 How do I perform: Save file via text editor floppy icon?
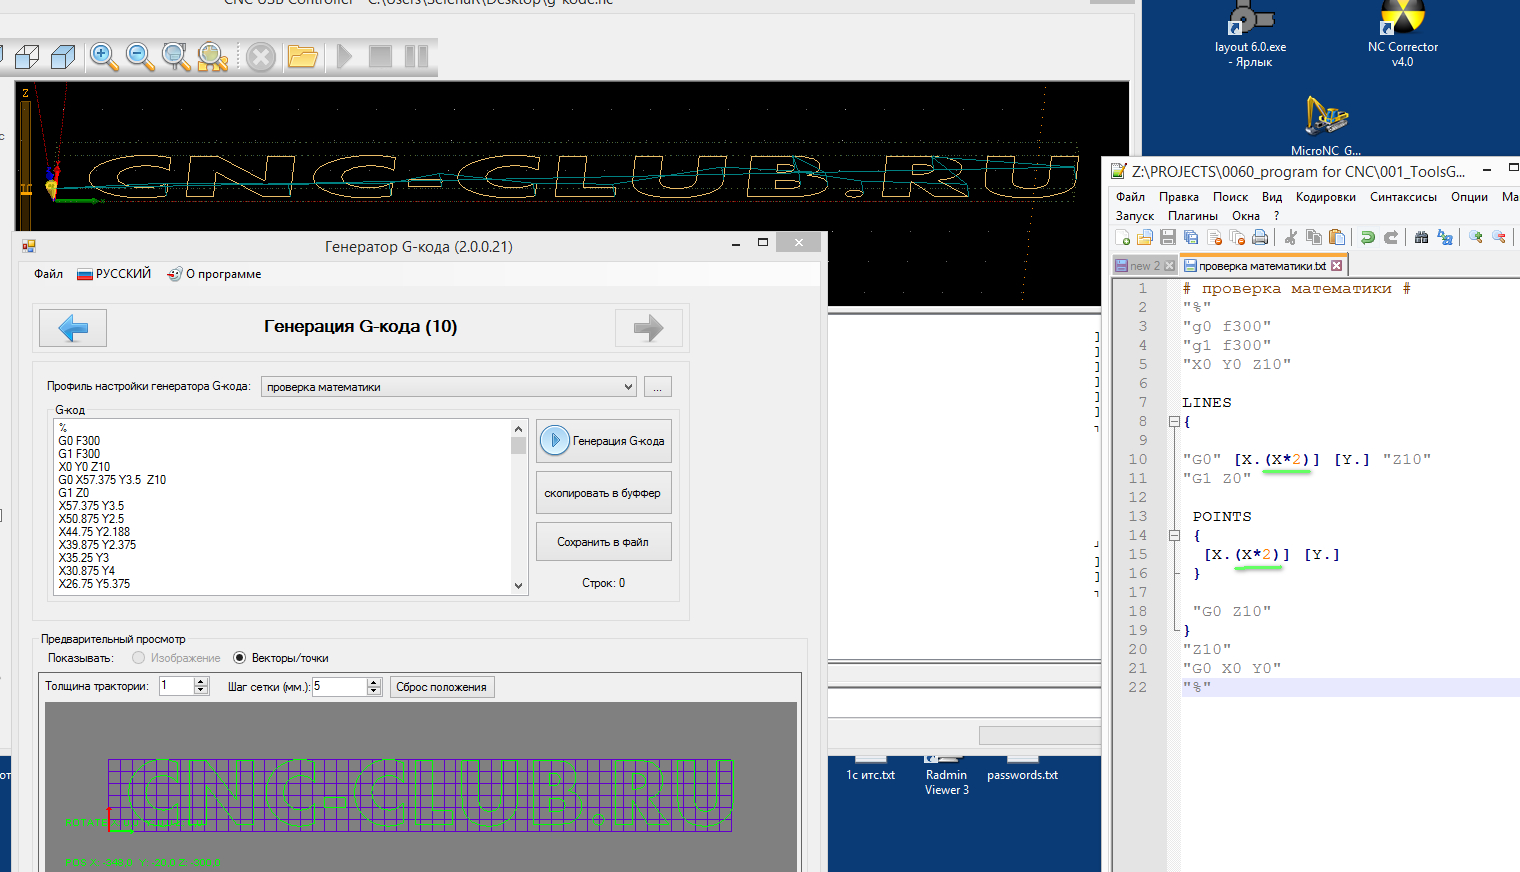1168,238
